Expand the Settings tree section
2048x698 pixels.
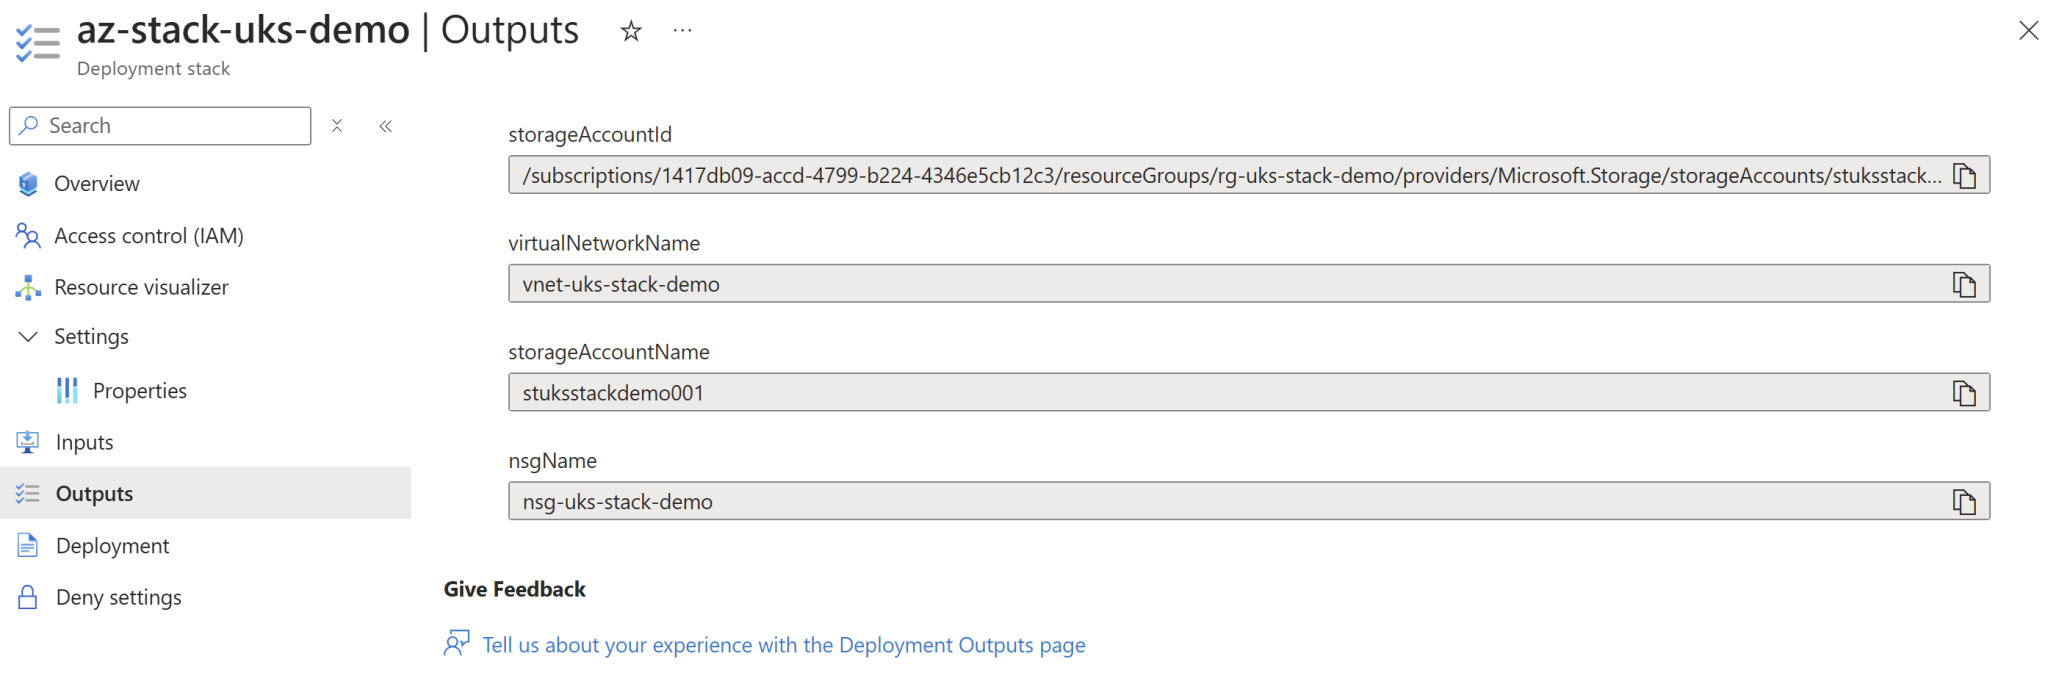(91, 336)
